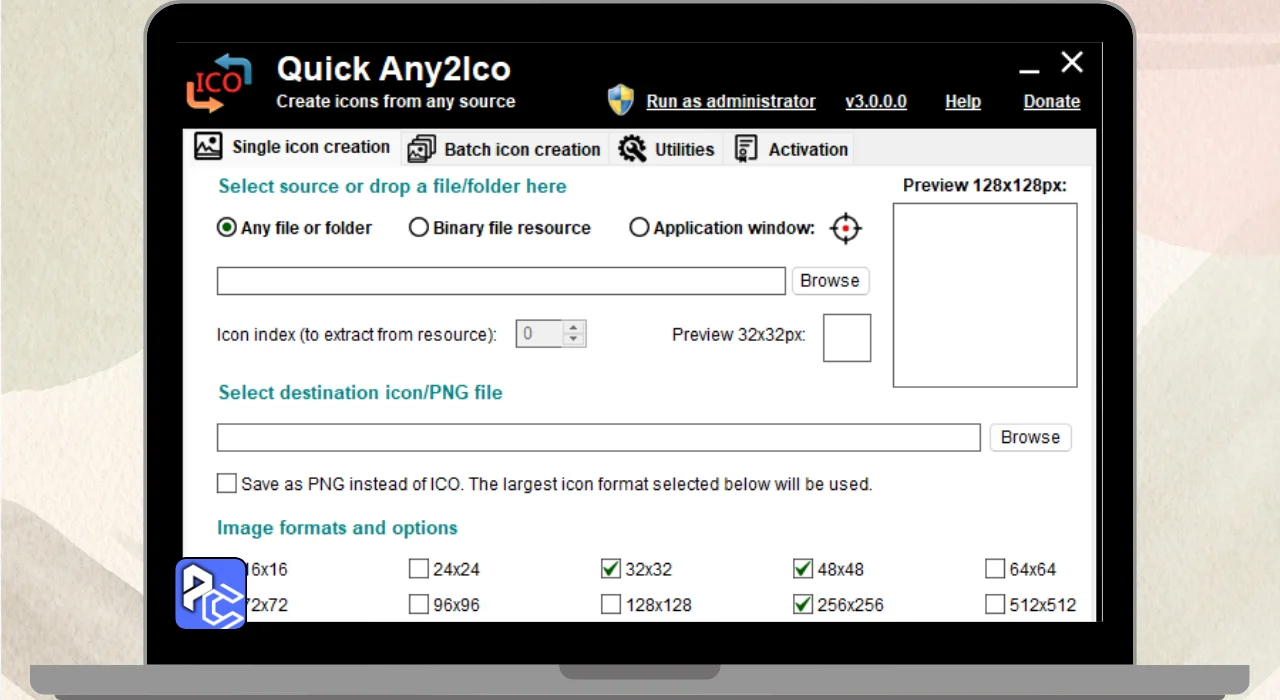Check the 24x24 format box
This screenshot has width=1280, height=700.
pyautogui.click(x=419, y=569)
